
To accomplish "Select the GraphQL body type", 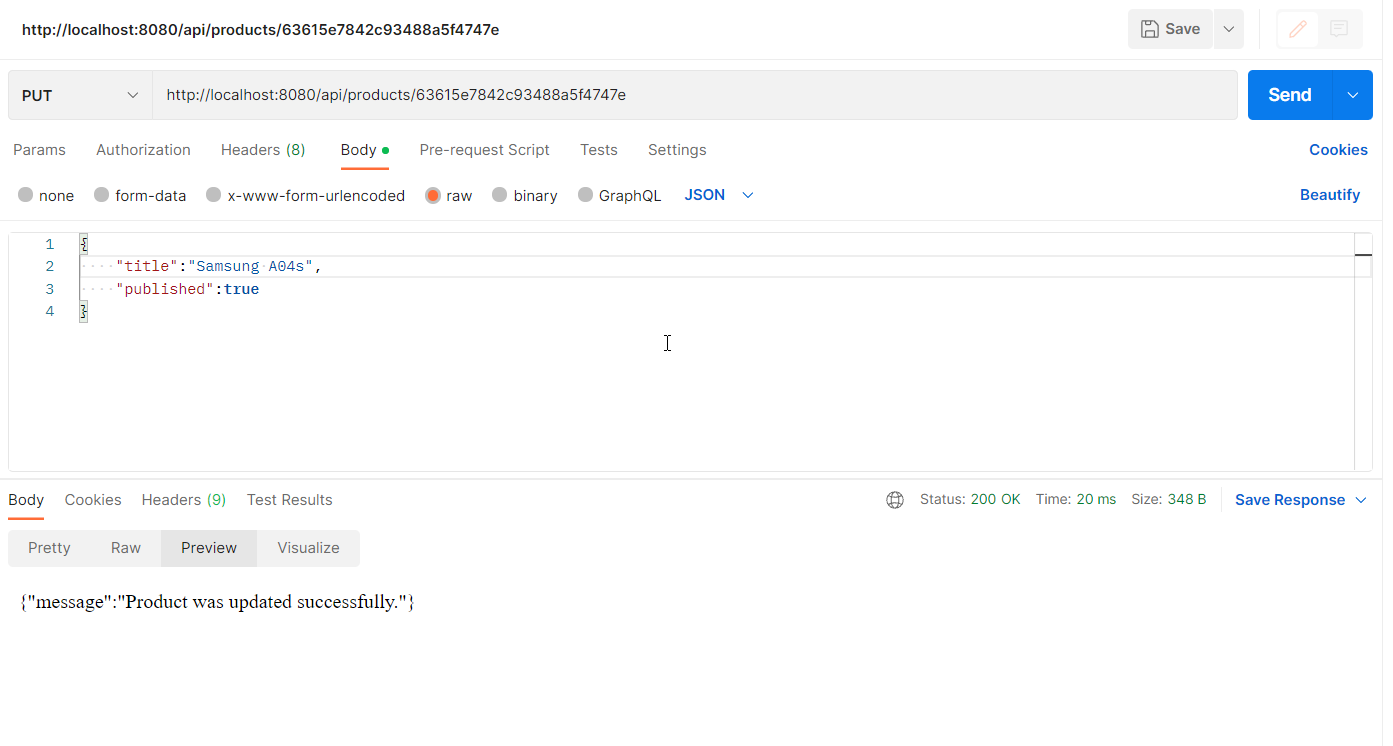I will (619, 195).
